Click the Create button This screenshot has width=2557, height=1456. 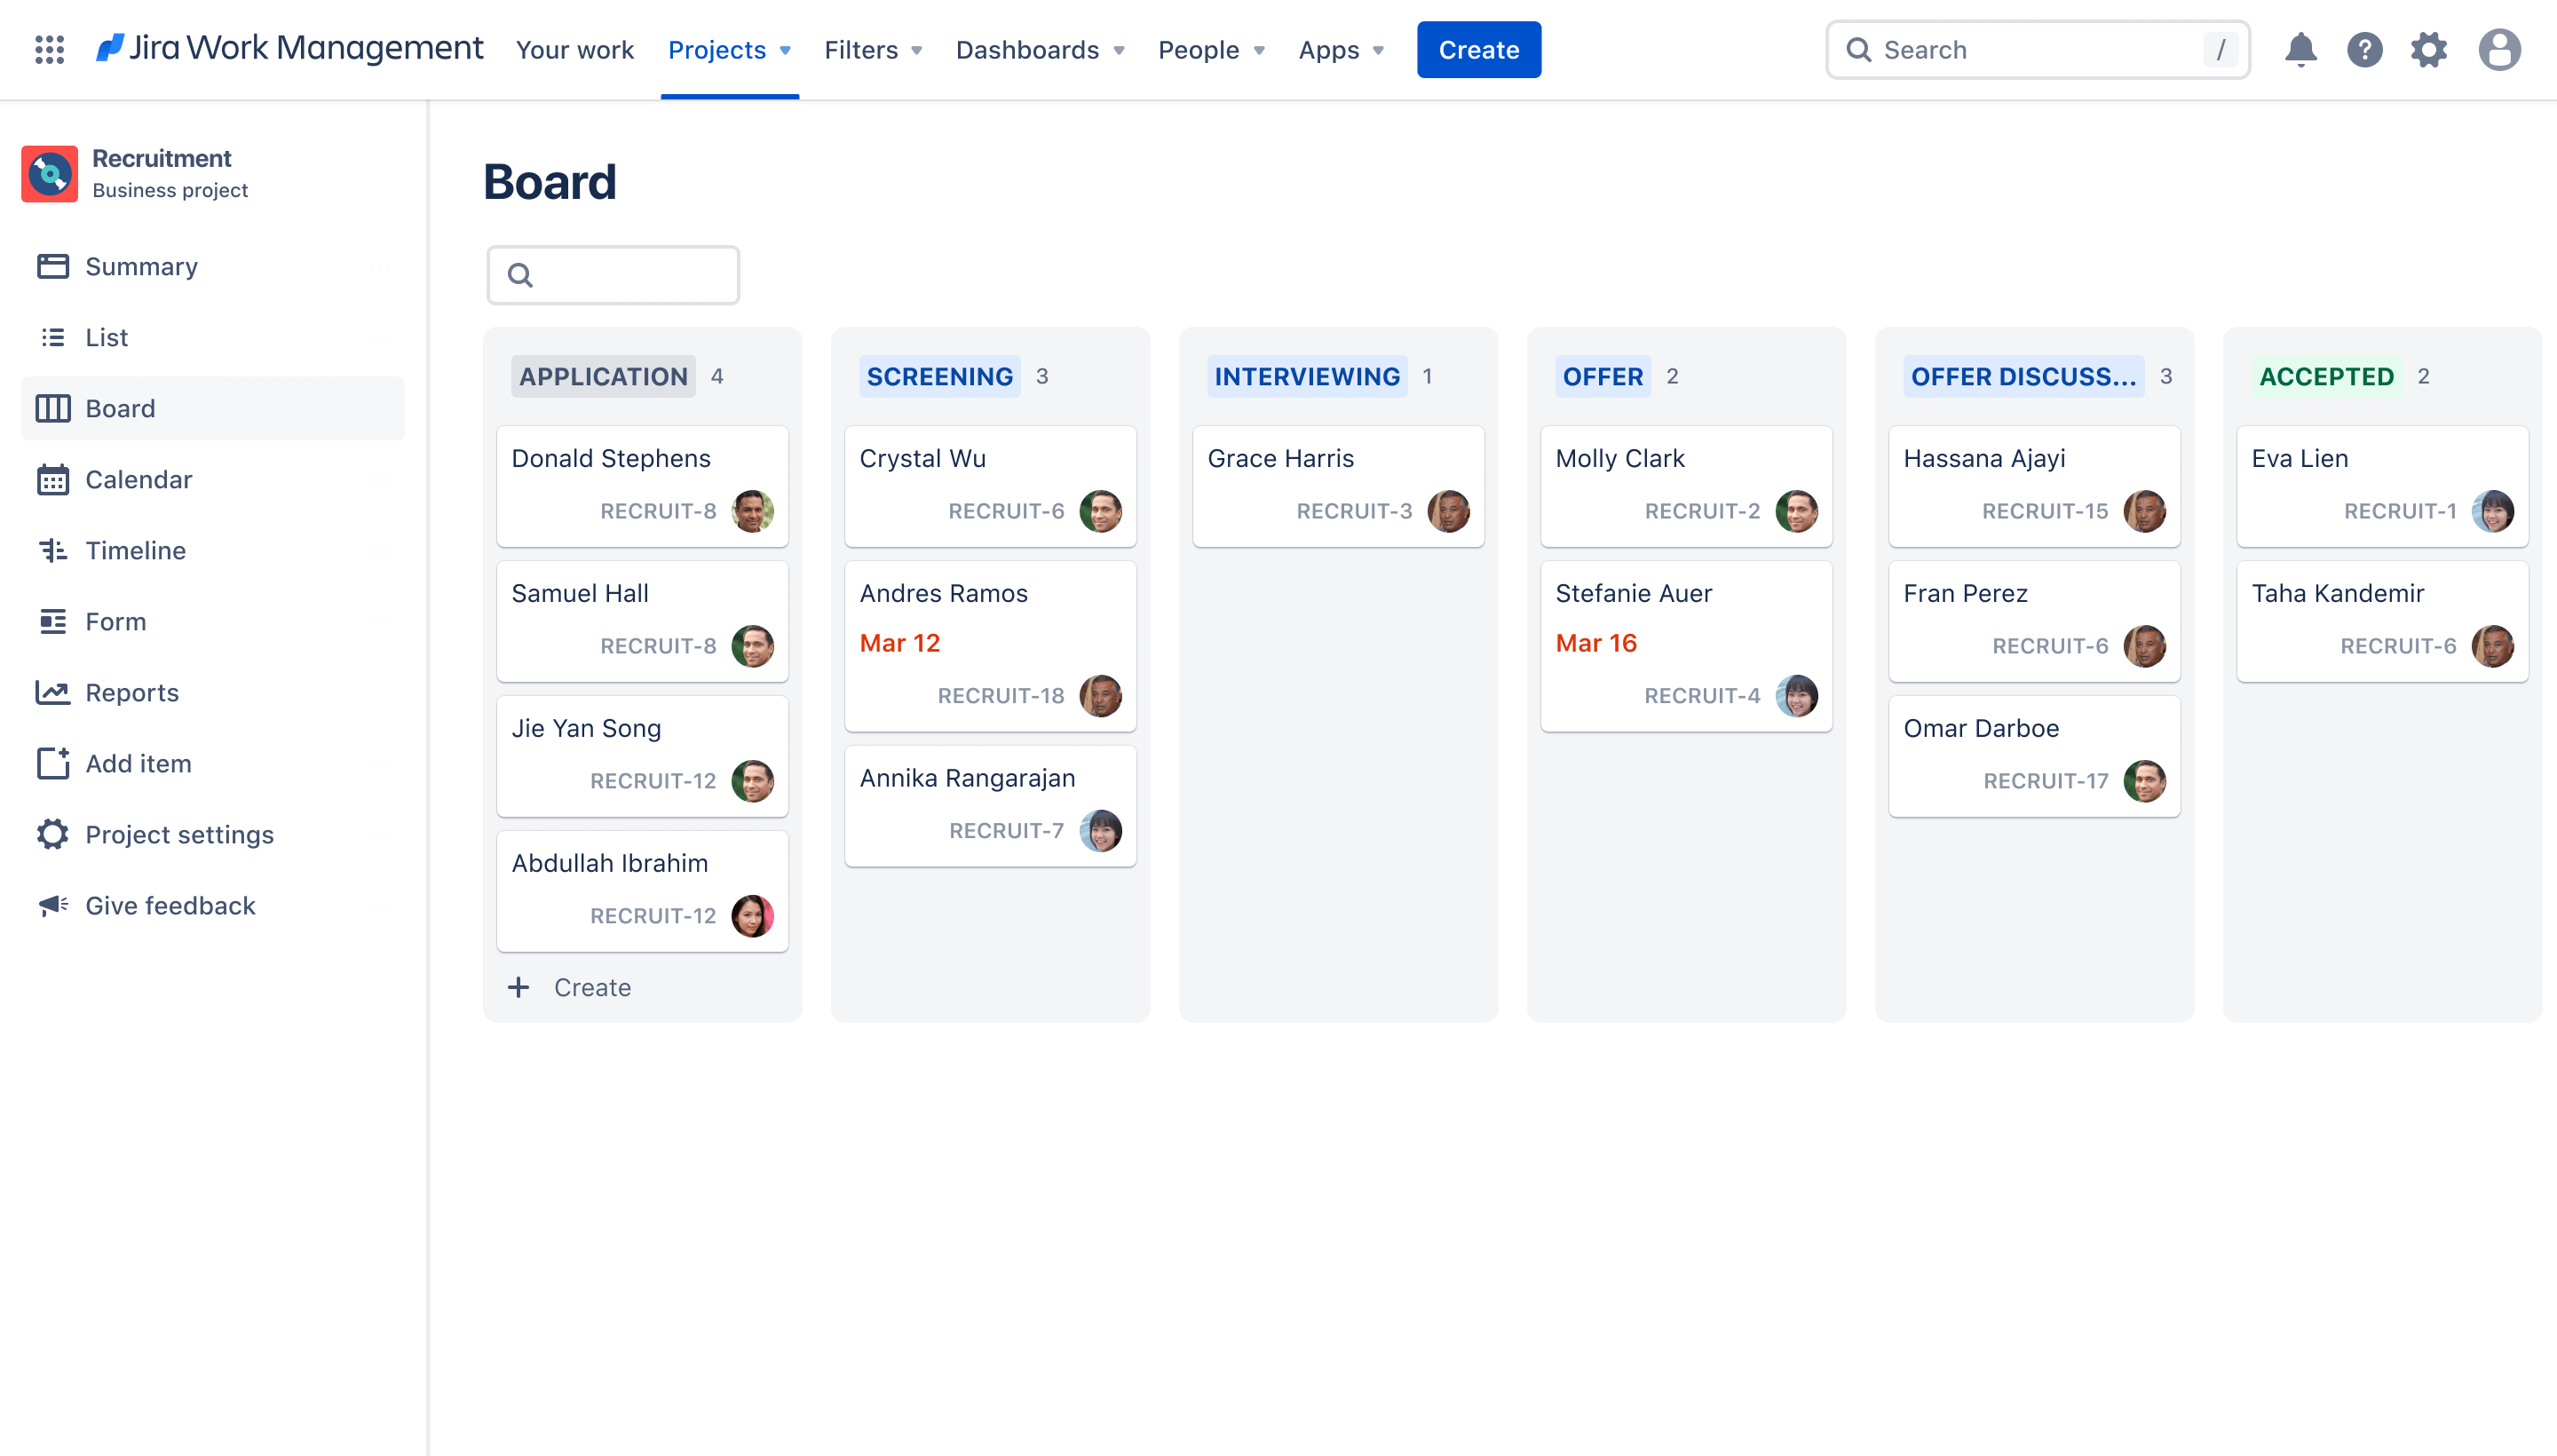(x=1478, y=49)
